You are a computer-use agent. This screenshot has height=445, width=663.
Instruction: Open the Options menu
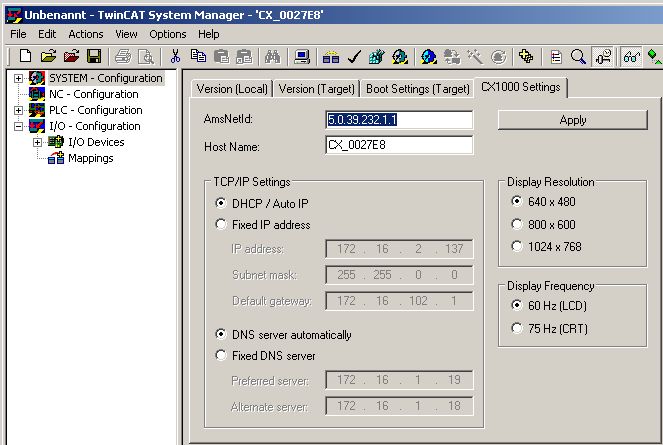[x=167, y=34]
